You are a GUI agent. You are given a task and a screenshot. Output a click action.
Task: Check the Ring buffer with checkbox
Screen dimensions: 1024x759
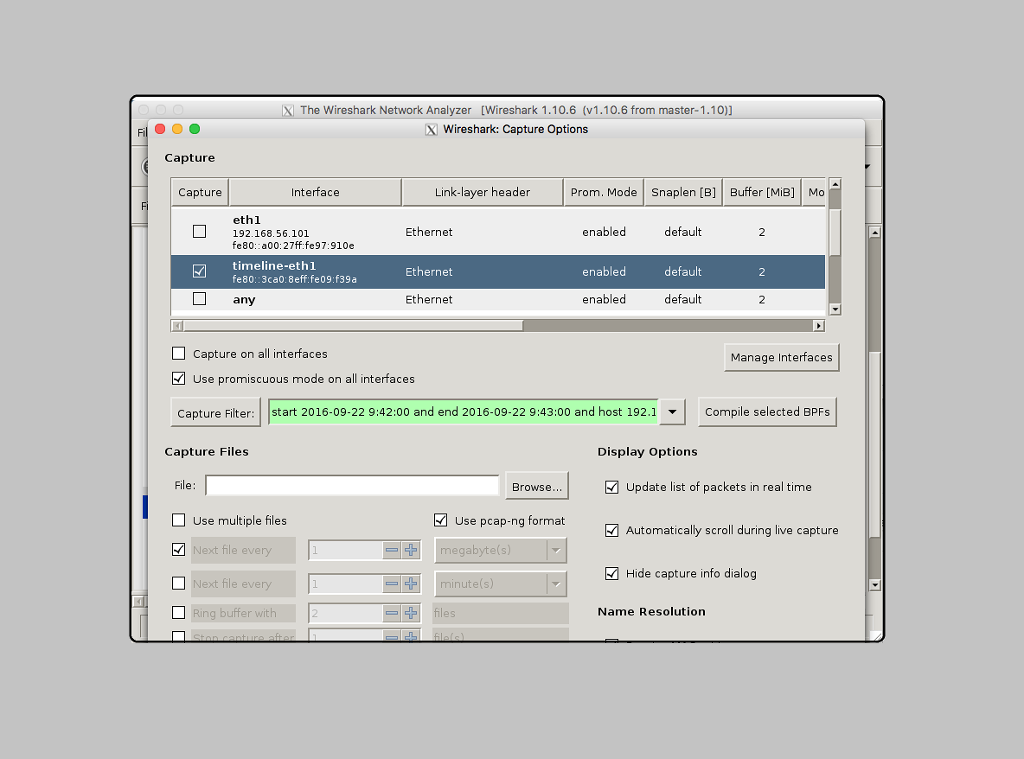coord(178,613)
